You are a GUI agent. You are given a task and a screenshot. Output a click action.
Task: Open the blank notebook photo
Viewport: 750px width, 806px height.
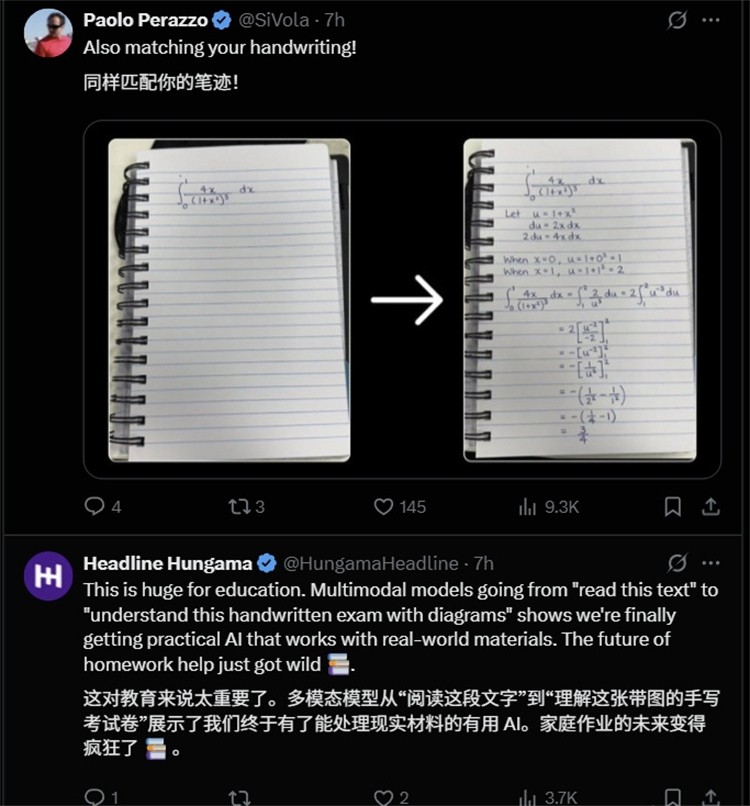[229, 300]
